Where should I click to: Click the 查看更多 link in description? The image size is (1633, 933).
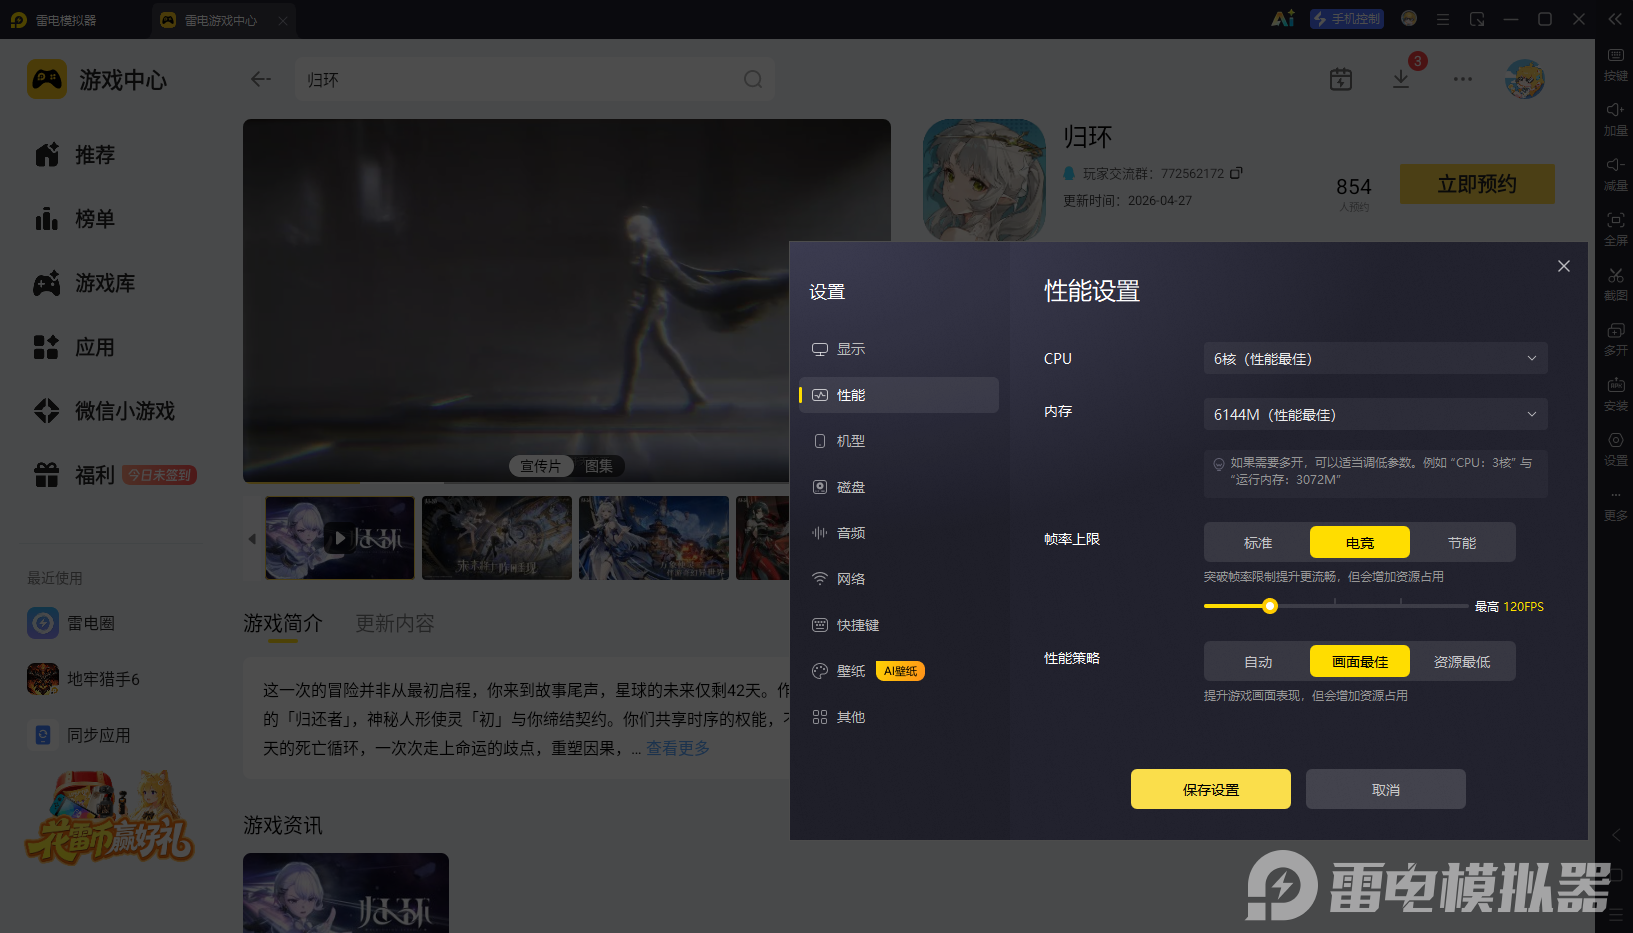[678, 748]
